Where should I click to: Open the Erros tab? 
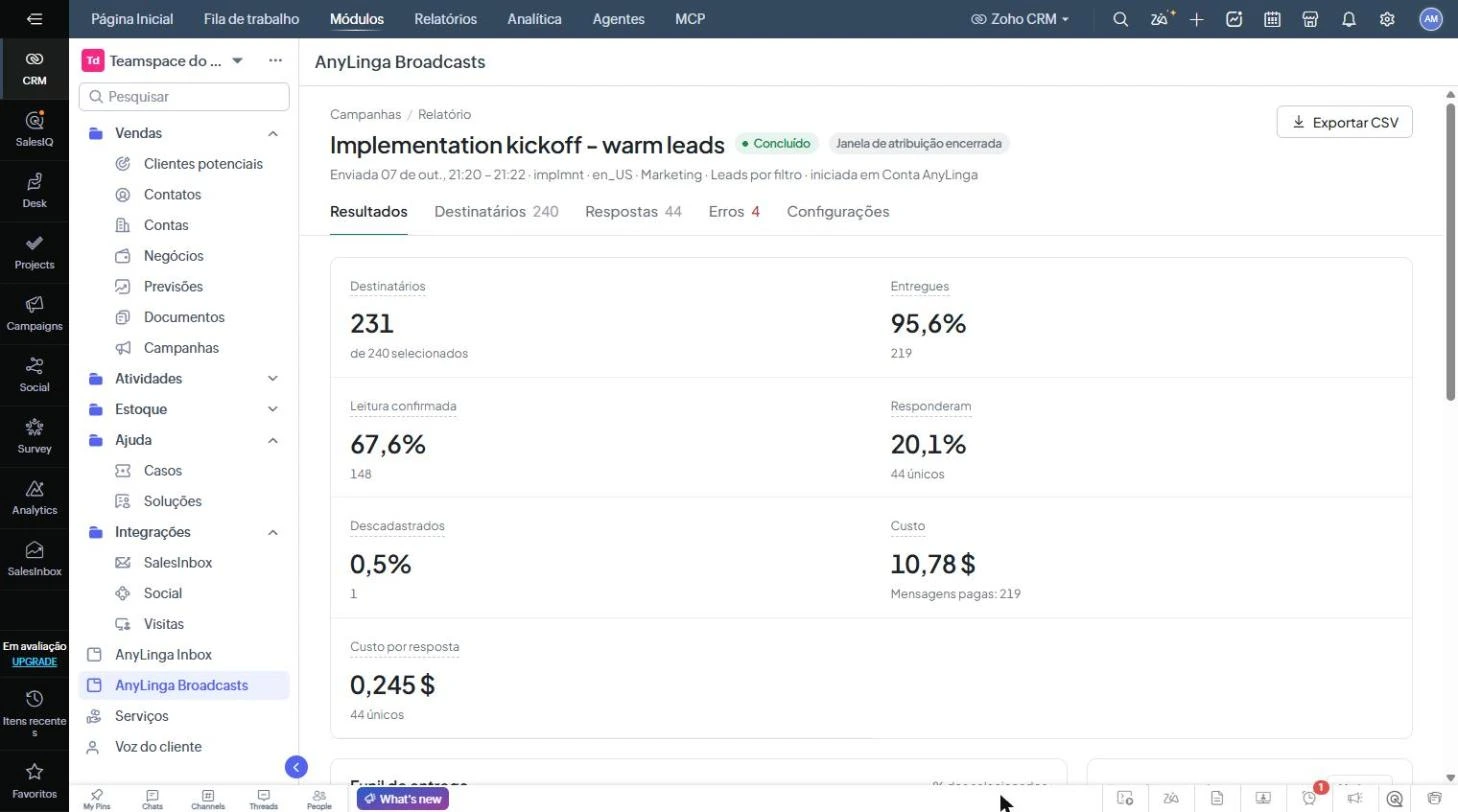click(734, 212)
